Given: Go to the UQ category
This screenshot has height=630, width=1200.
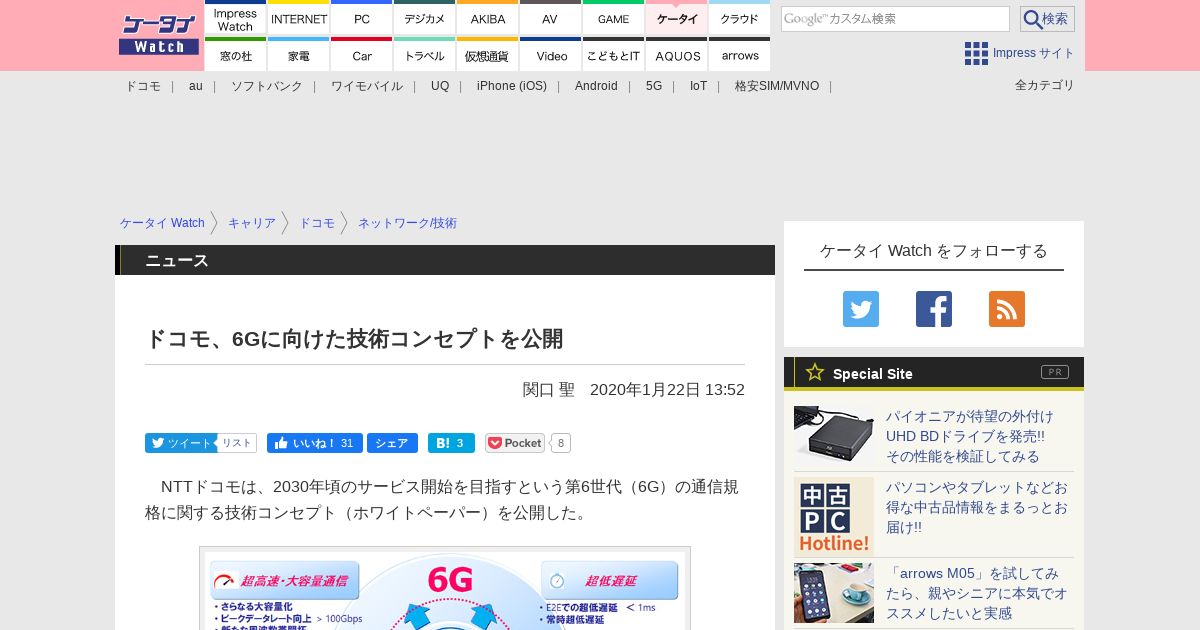Looking at the screenshot, I should 440,86.
